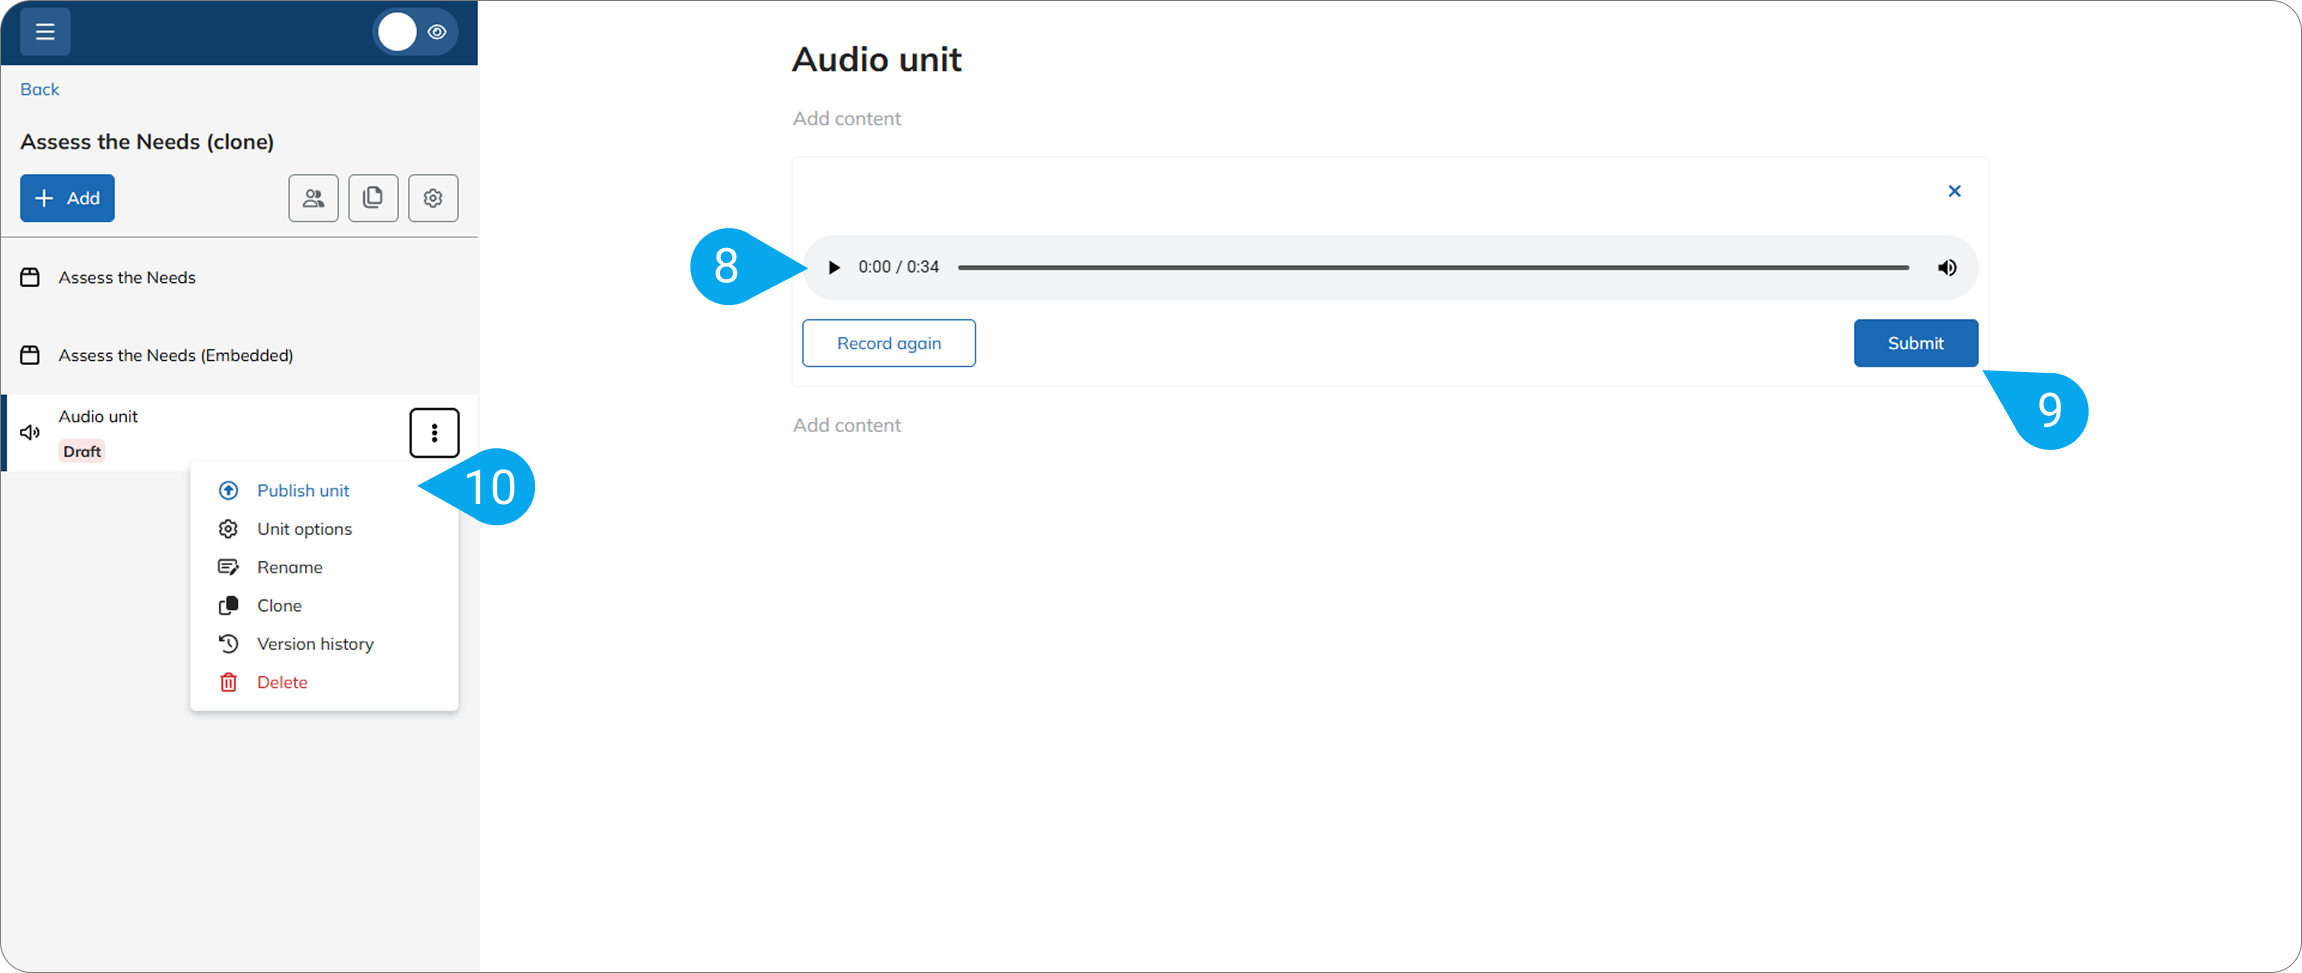Click the Record again button
This screenshot has height=973, width=2302.
coord(889,343)
